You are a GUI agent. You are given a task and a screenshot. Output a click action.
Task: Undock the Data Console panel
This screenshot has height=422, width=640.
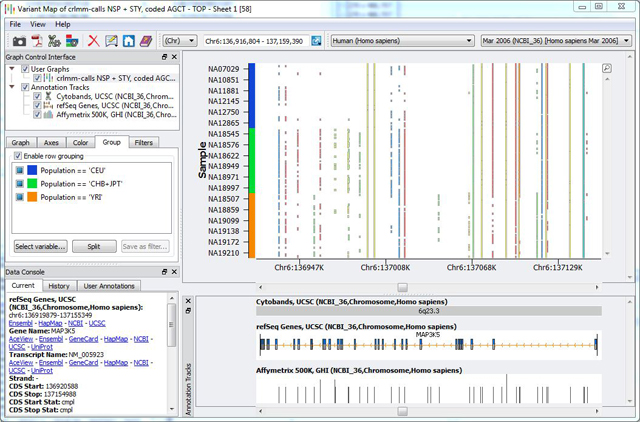point(164,272)
